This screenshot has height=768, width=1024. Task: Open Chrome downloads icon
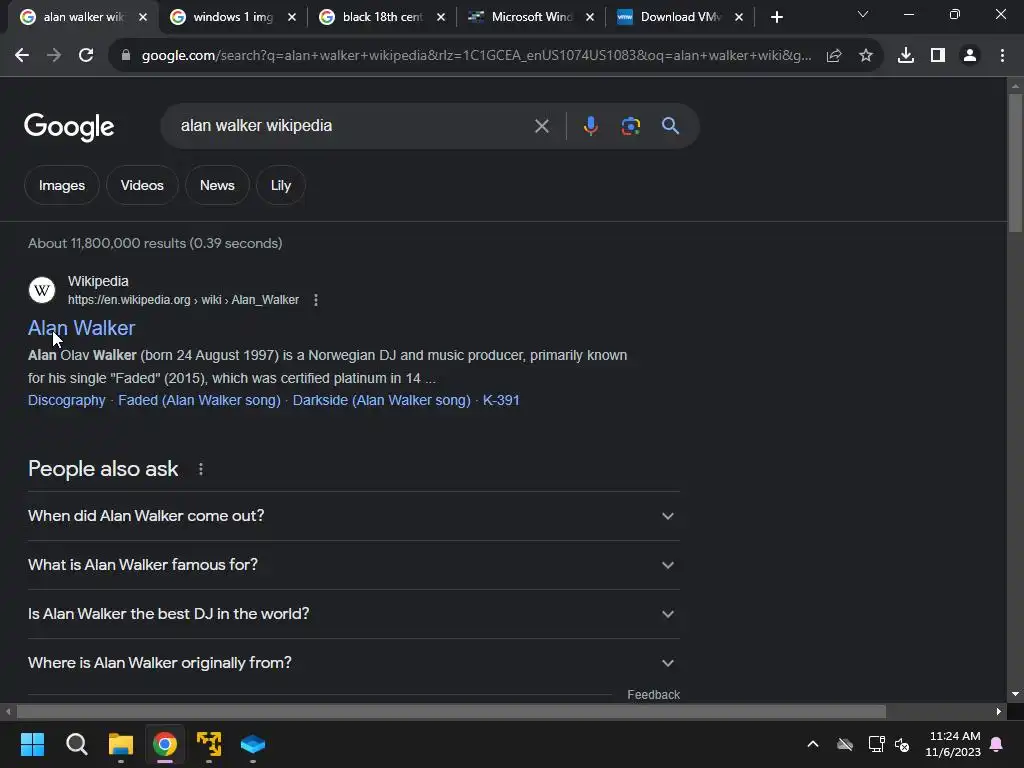point(906,56)
